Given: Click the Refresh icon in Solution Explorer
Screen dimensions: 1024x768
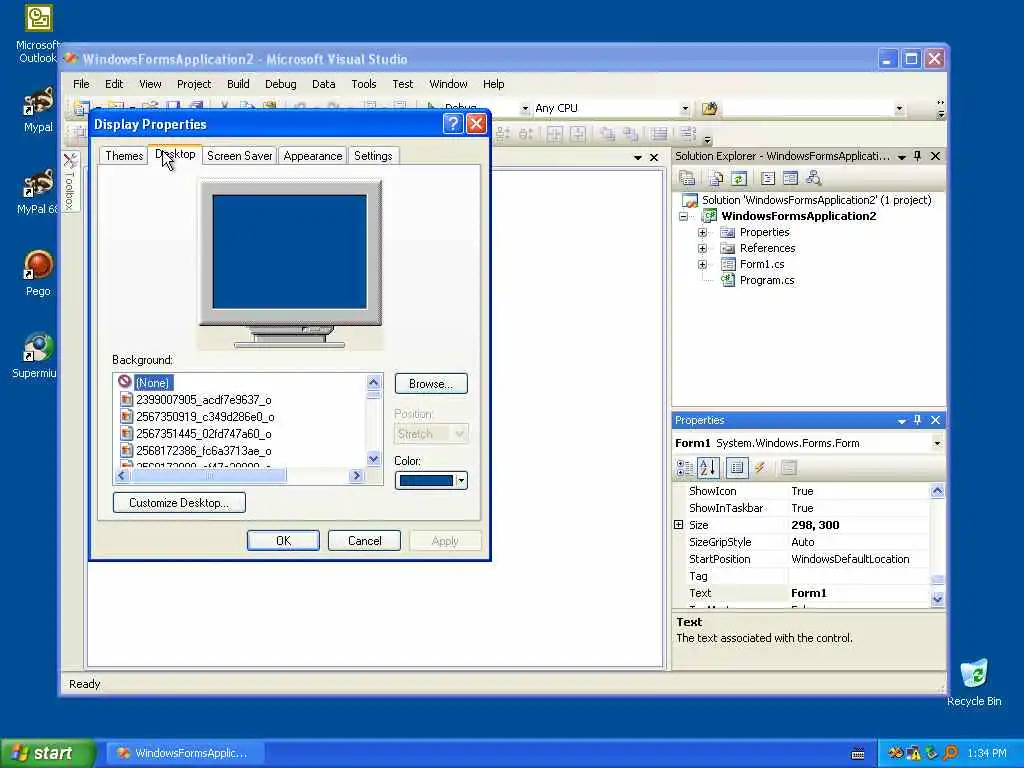Looking at the screenshot, I should [x=738, y=178].
